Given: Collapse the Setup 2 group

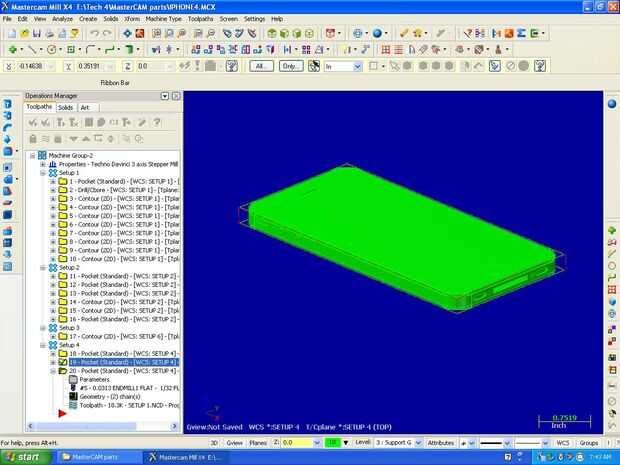Looking at the screenshot, I should tap(43, 268).
